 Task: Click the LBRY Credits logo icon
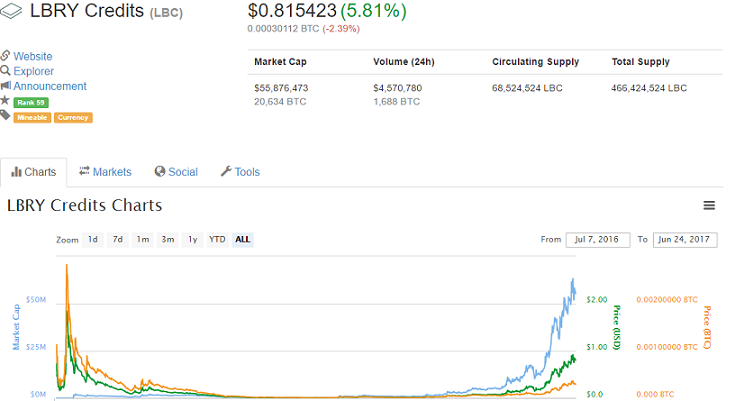(11, 11)
